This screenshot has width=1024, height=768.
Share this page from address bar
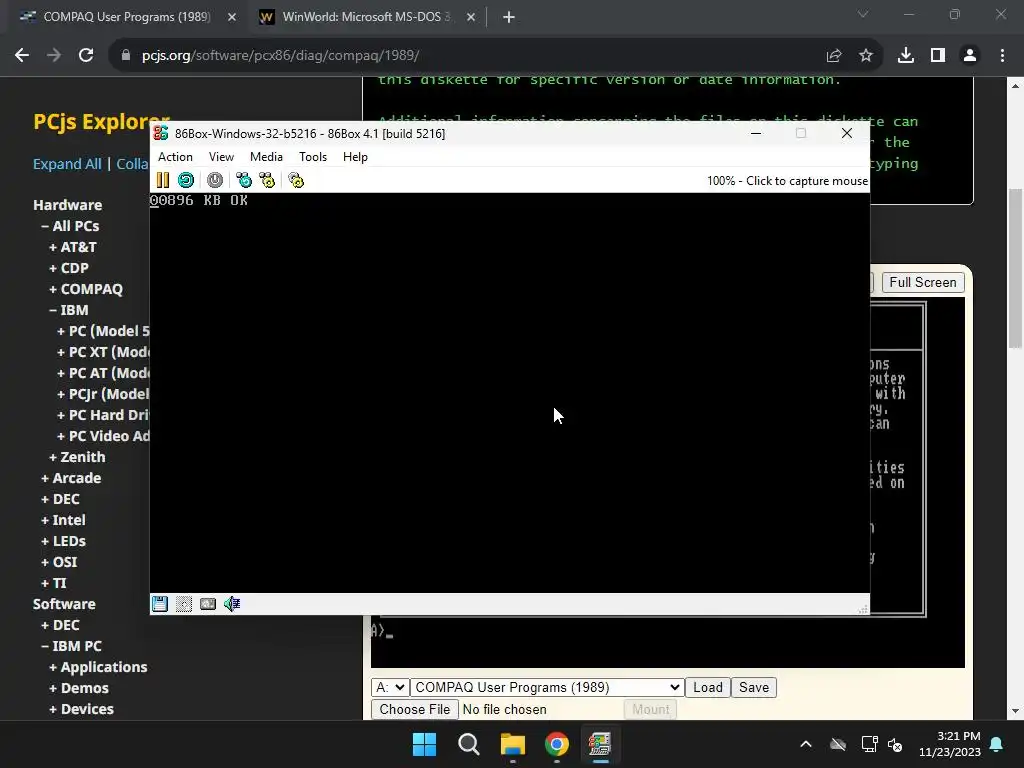(834, 56)
